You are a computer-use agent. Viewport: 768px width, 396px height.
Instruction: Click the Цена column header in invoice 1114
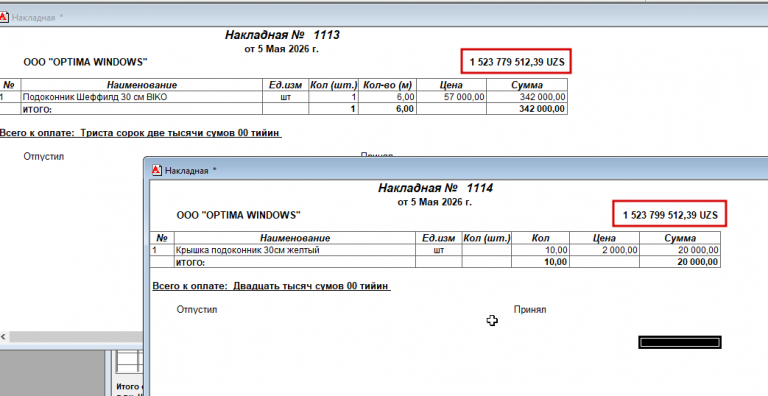tap(604, 238)
